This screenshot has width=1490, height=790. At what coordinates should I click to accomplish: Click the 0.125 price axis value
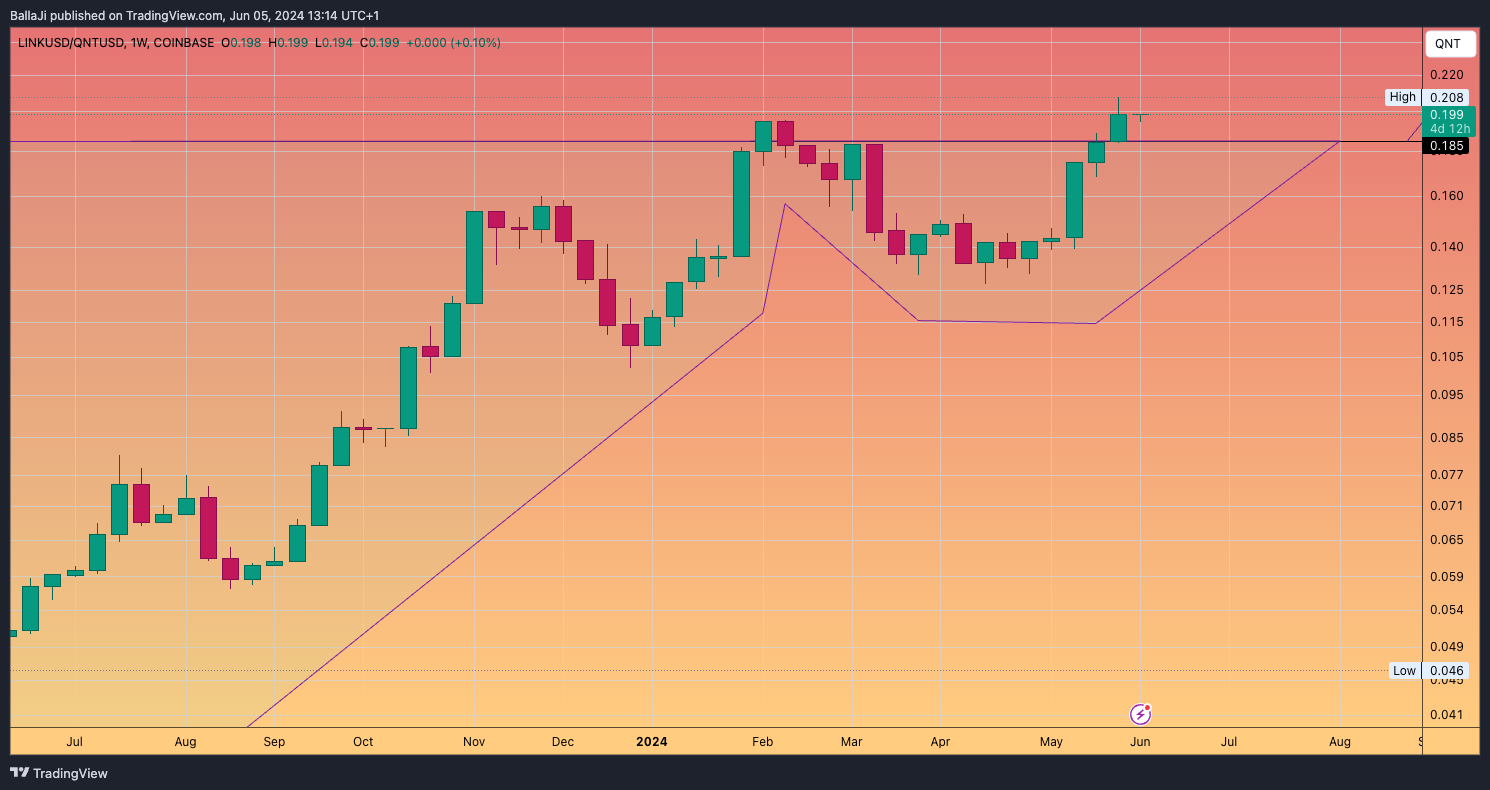tap(1447, 290)
